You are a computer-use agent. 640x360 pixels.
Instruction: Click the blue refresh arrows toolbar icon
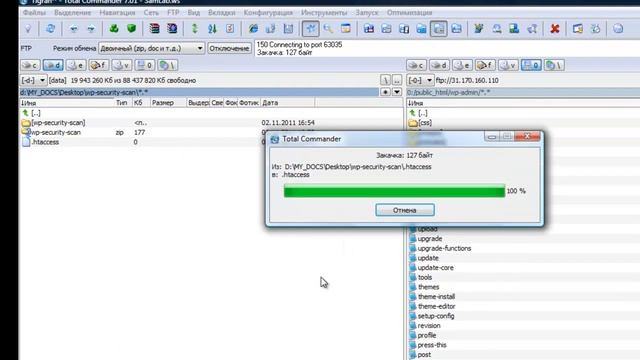point(50,29)
